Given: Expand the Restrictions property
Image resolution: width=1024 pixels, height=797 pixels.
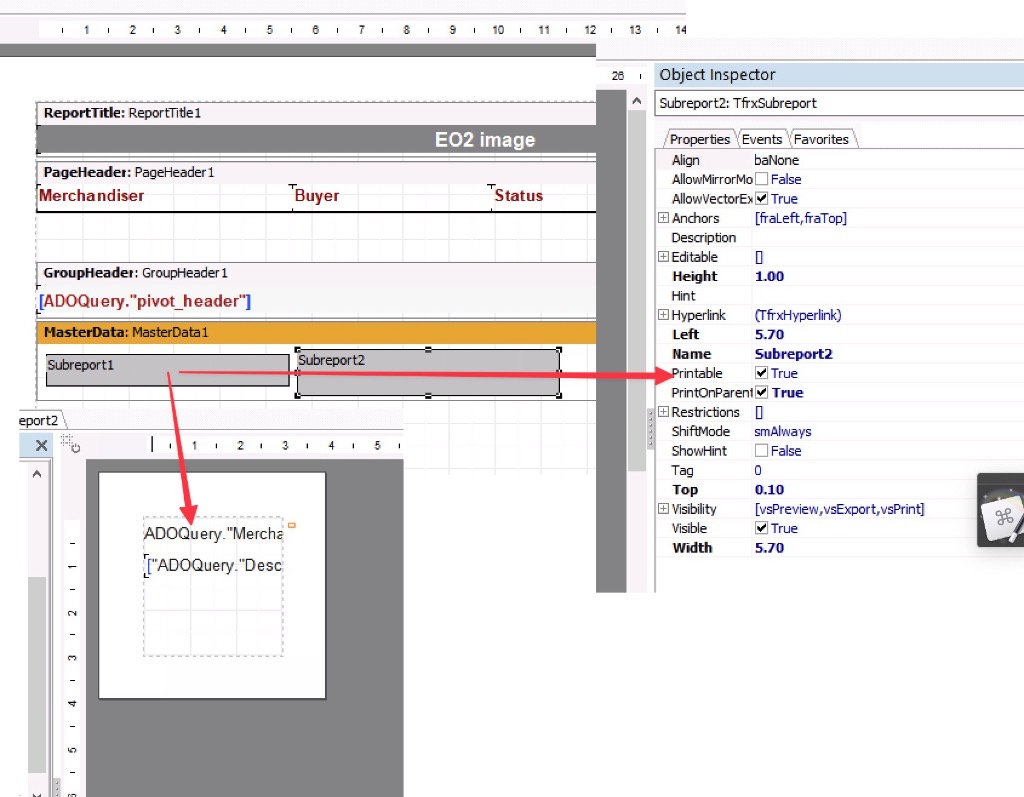Looking at the screenshot, I should [x=664, y=412].
